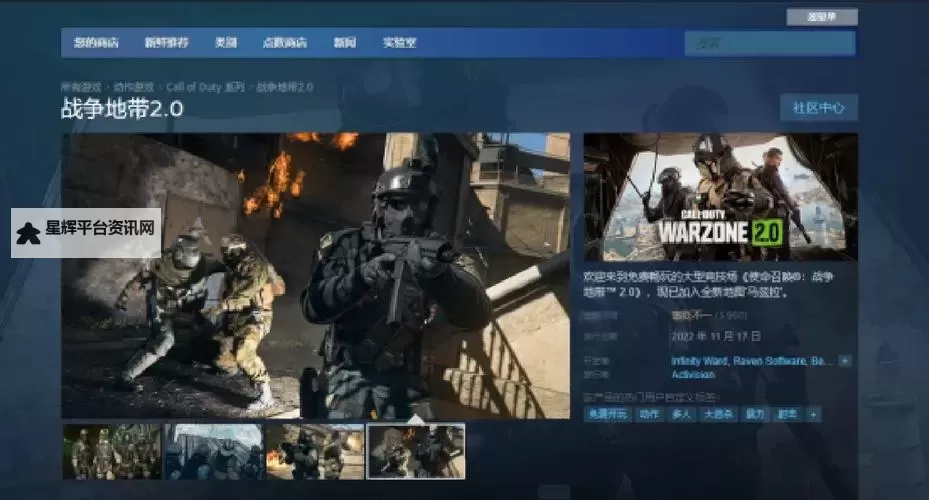
Task: Select the 大逃杀 tag
Action: [x=718, y=414]
